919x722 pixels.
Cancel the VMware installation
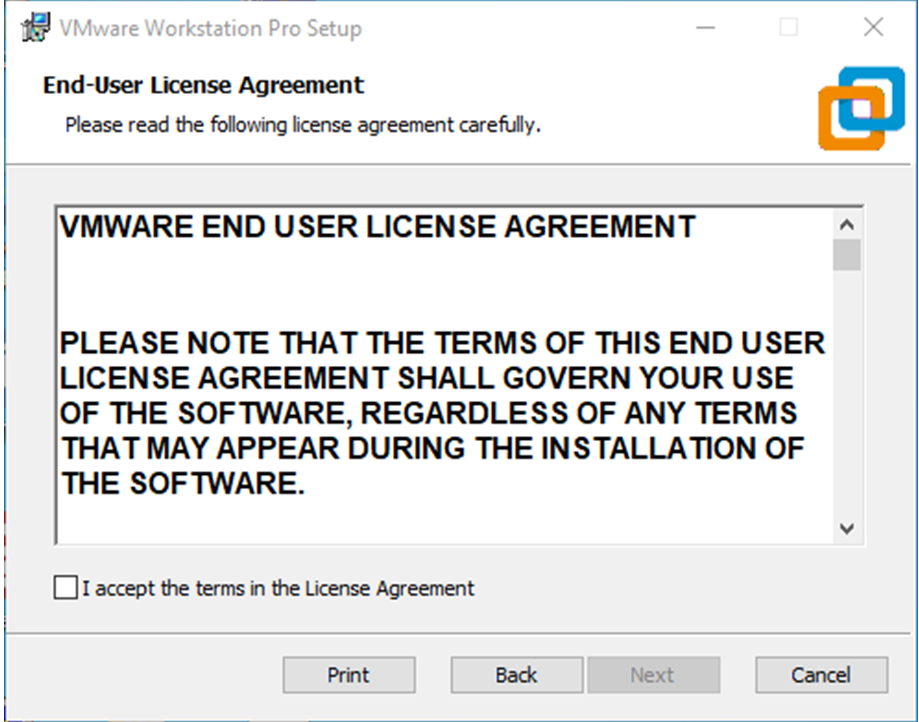click(x=821, y=675)
